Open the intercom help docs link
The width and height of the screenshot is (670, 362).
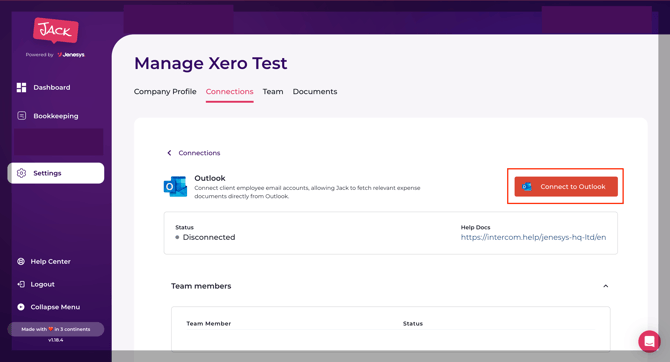(x=533, y=237)
